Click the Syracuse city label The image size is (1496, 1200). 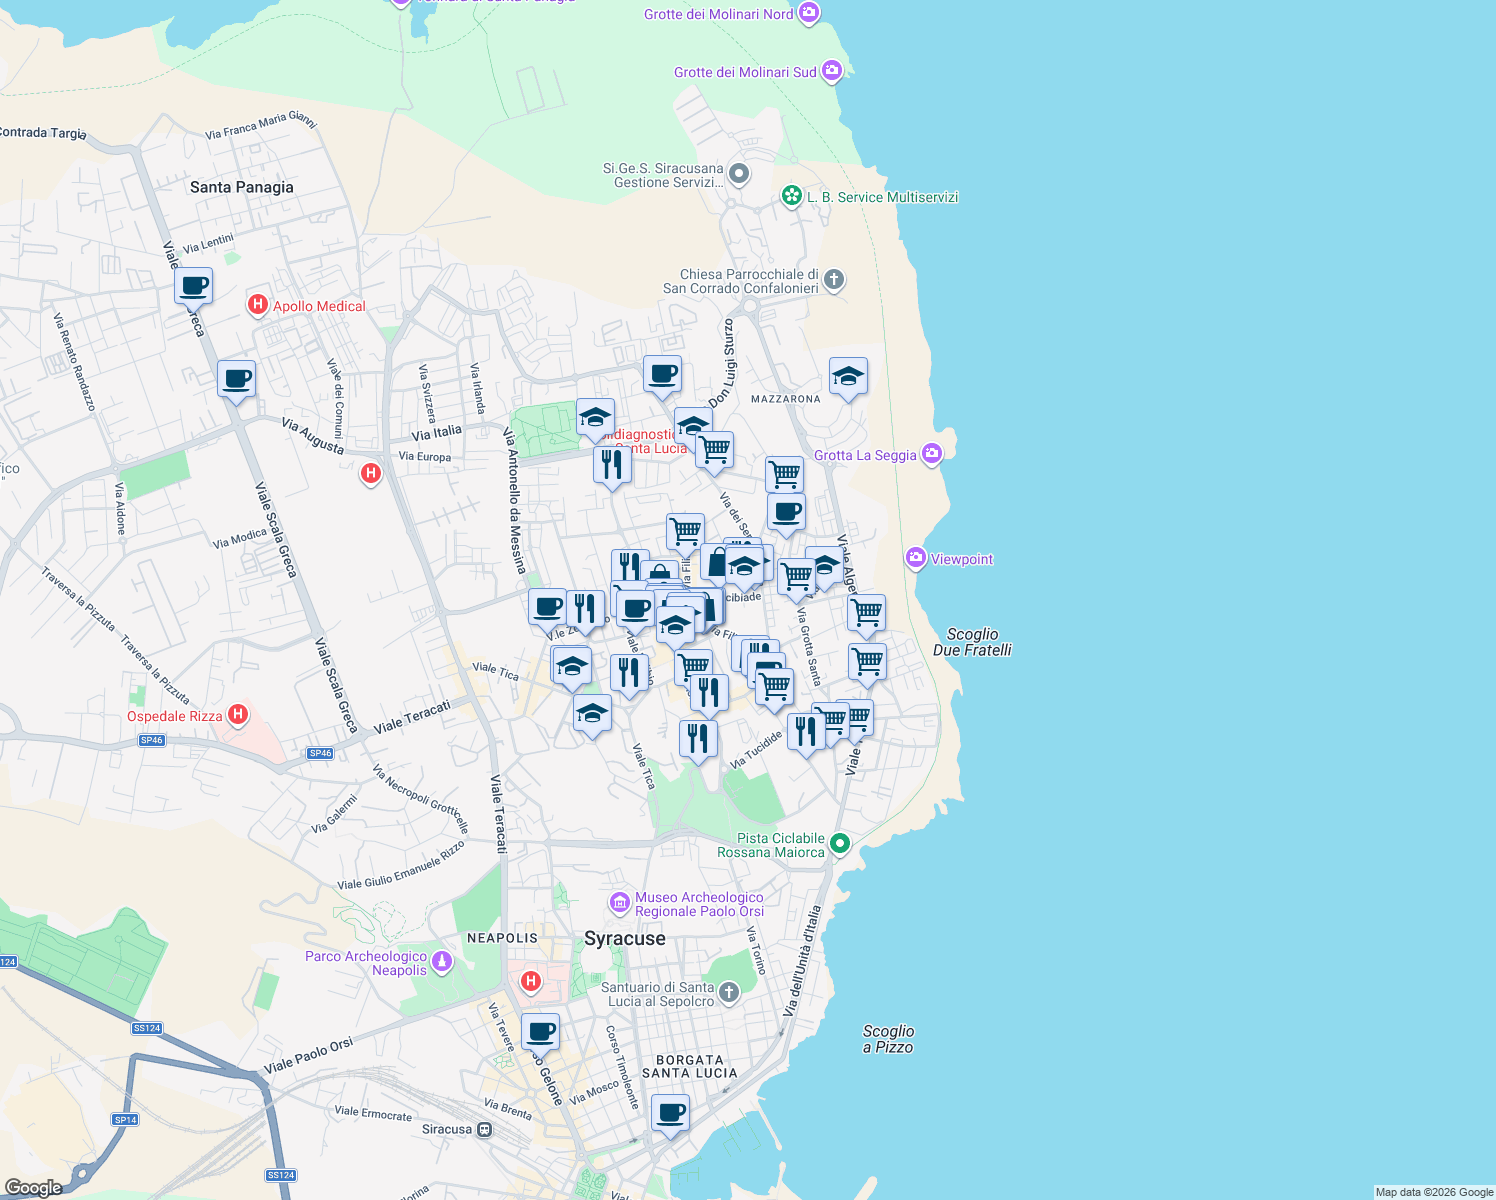coord(625,938)
